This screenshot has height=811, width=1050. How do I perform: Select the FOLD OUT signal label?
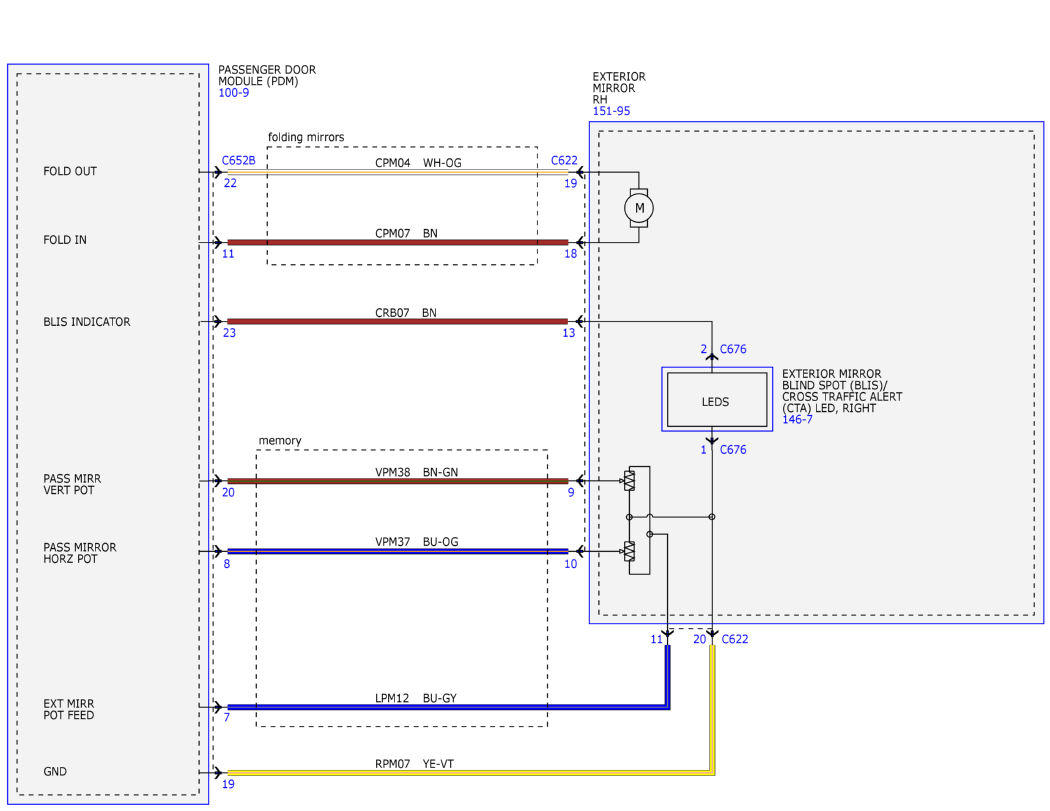click(70, 171)
